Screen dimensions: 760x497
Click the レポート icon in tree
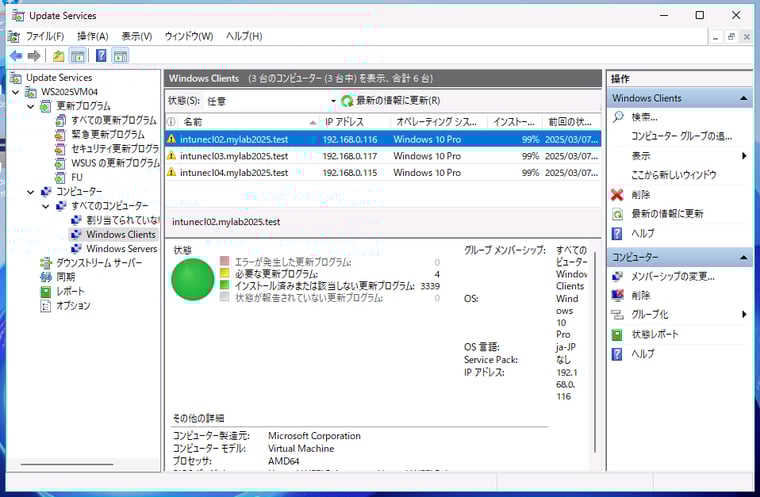pyautogui.click(x=46, y=291)
